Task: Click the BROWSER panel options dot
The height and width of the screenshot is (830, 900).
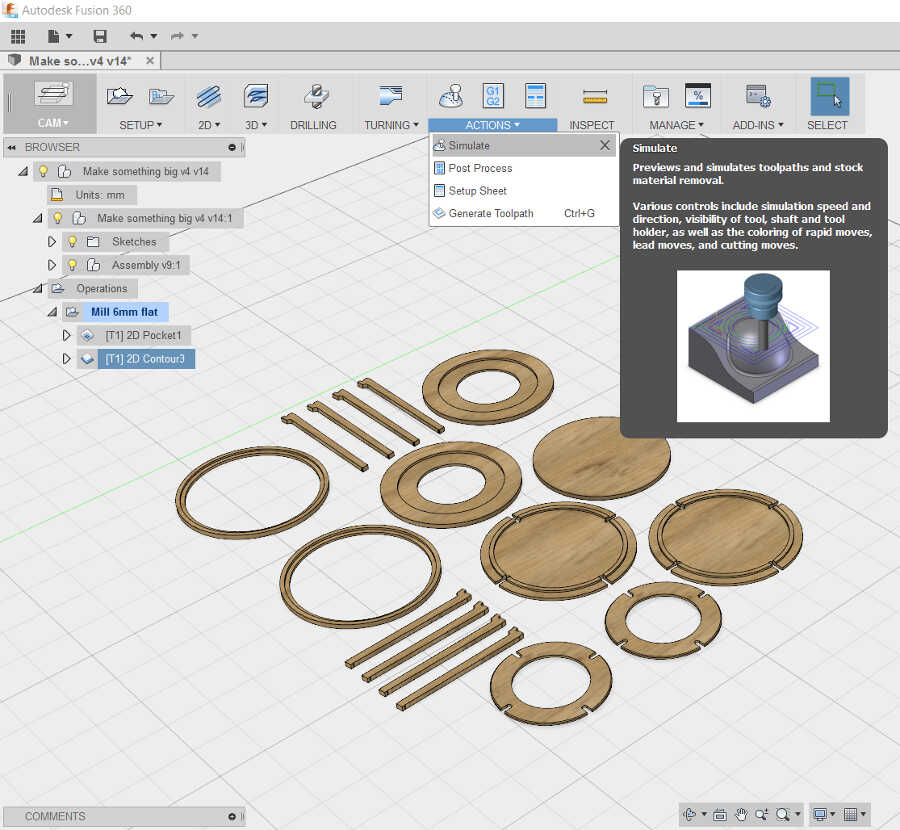Action: pos(232,148)
